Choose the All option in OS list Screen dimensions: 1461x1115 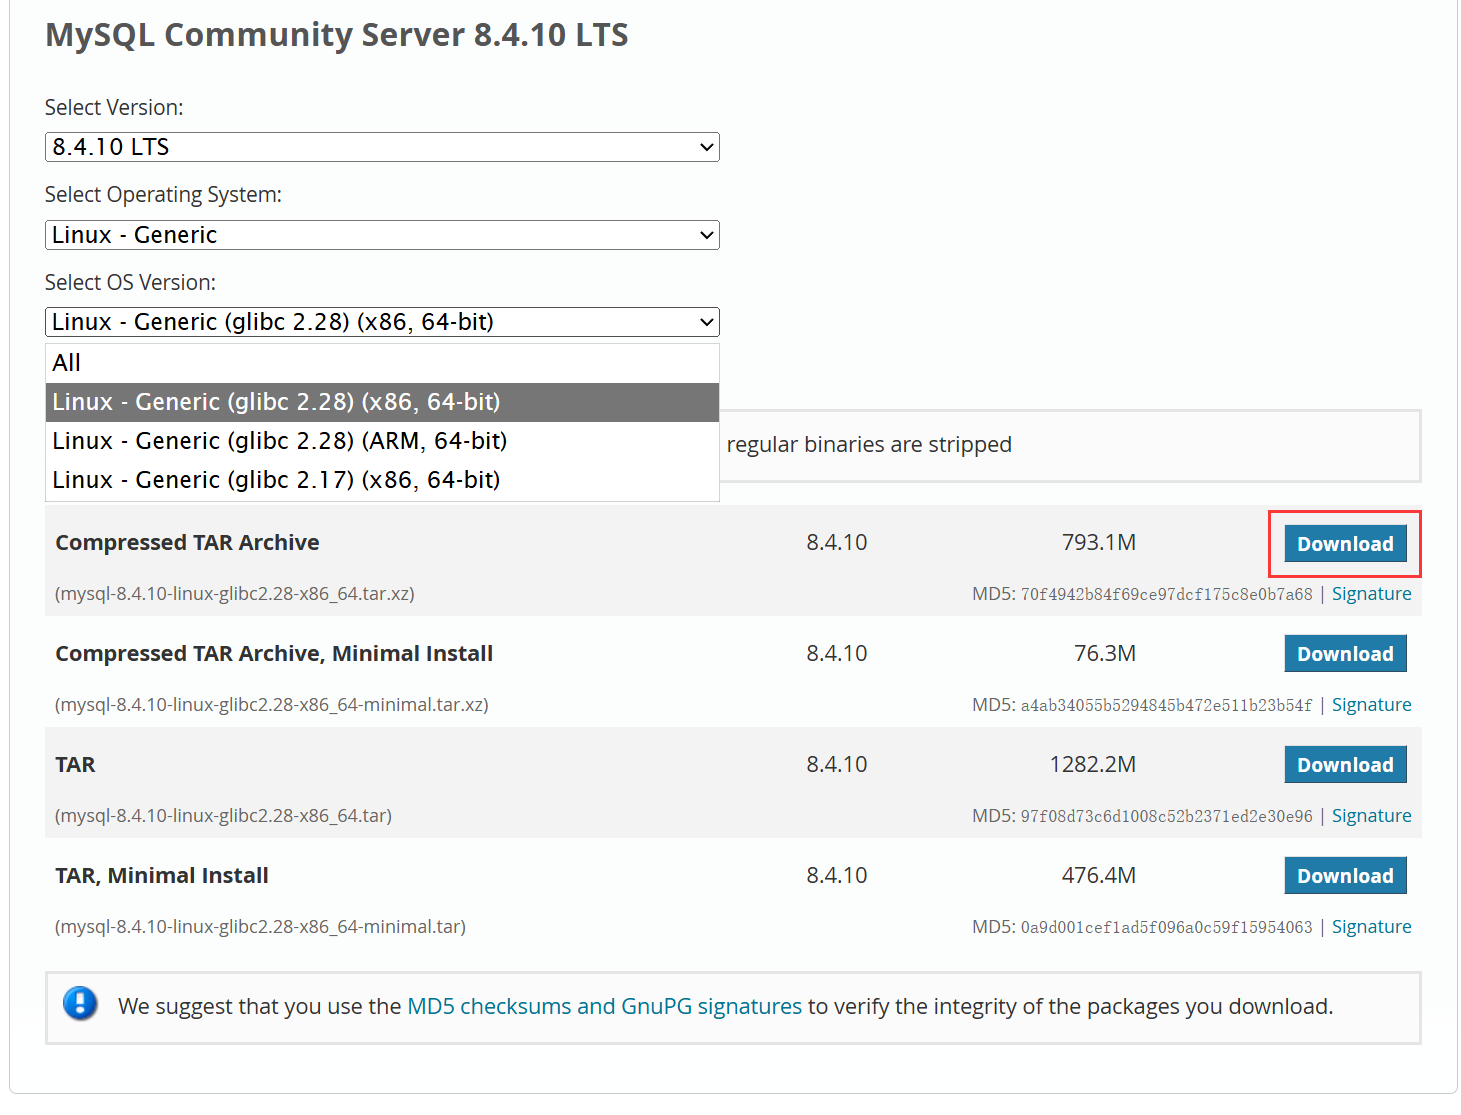tap(382, 363)
